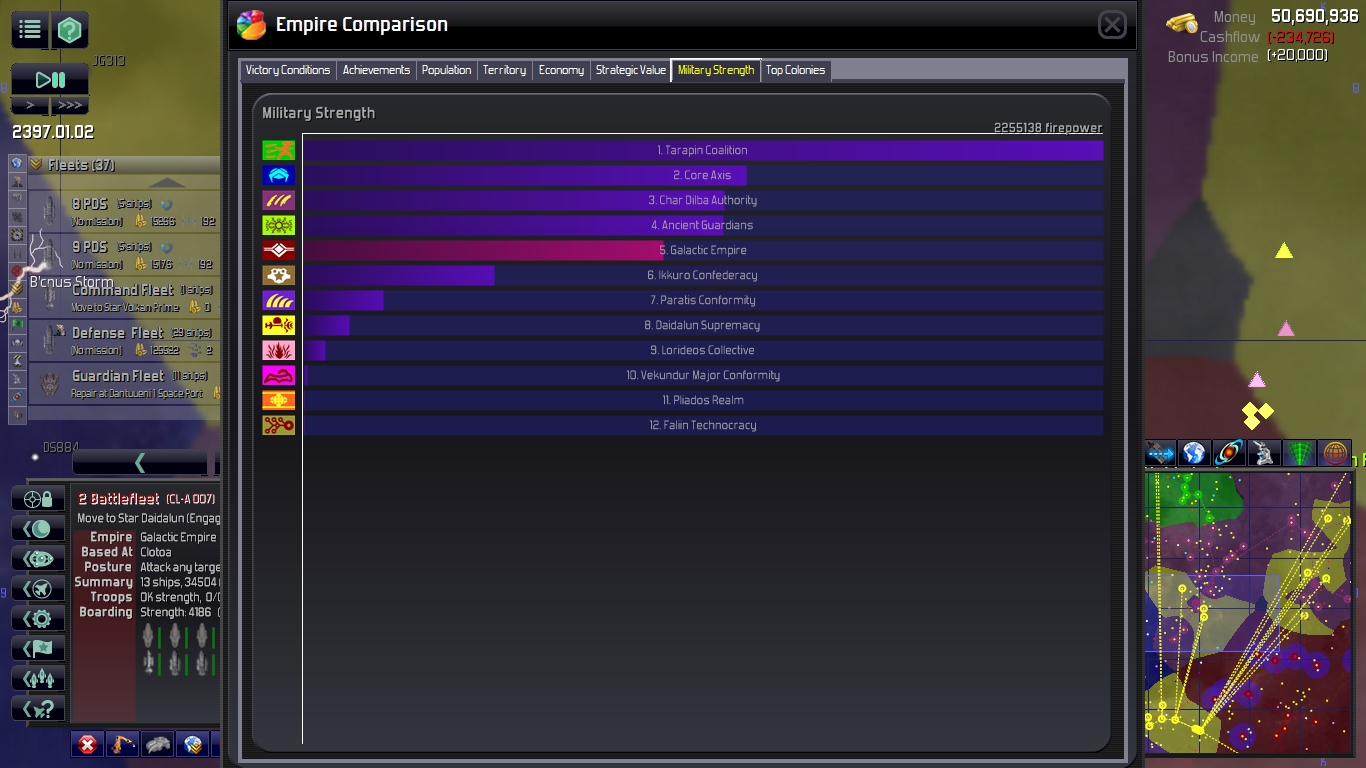Viewport: 1366px width, 768px height.
Task: Click the gold bars money icon
Action: pos(1182,22)
